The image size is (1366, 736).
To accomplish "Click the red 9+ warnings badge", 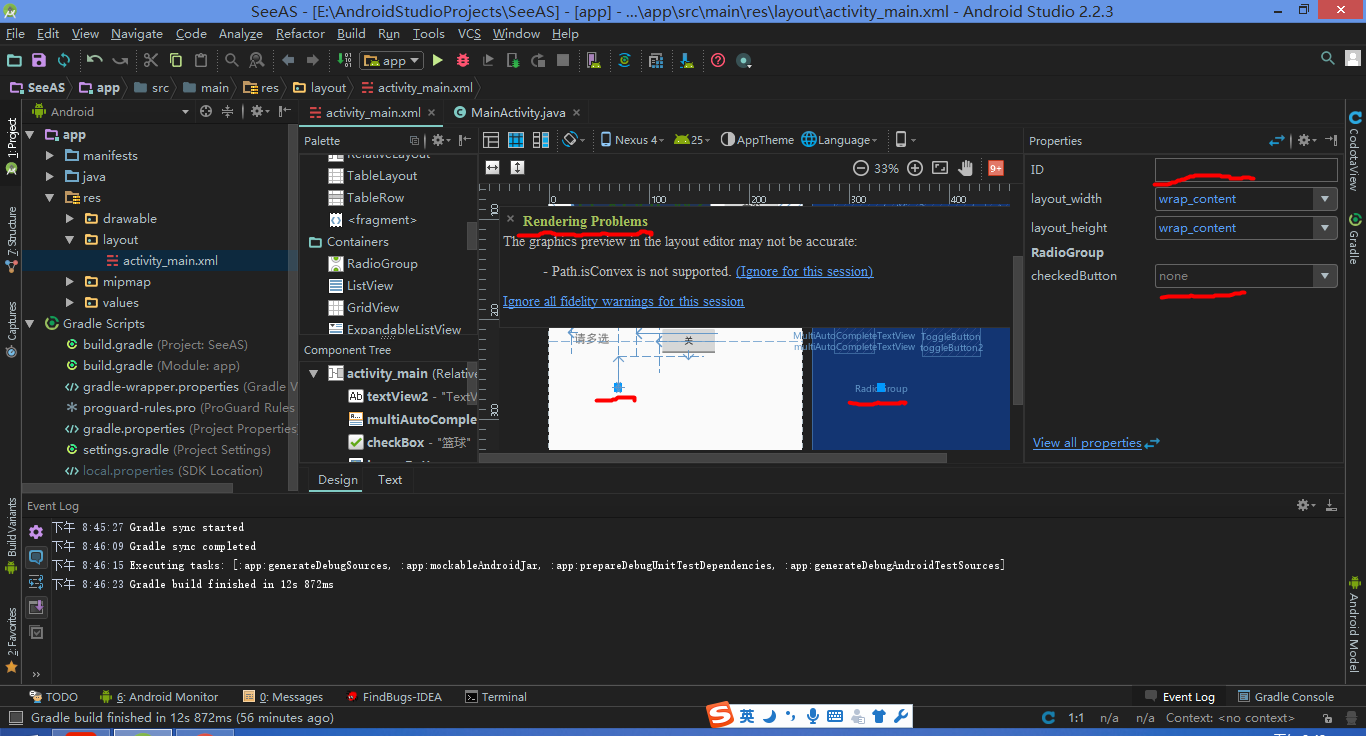I will [x=995, y=168].
